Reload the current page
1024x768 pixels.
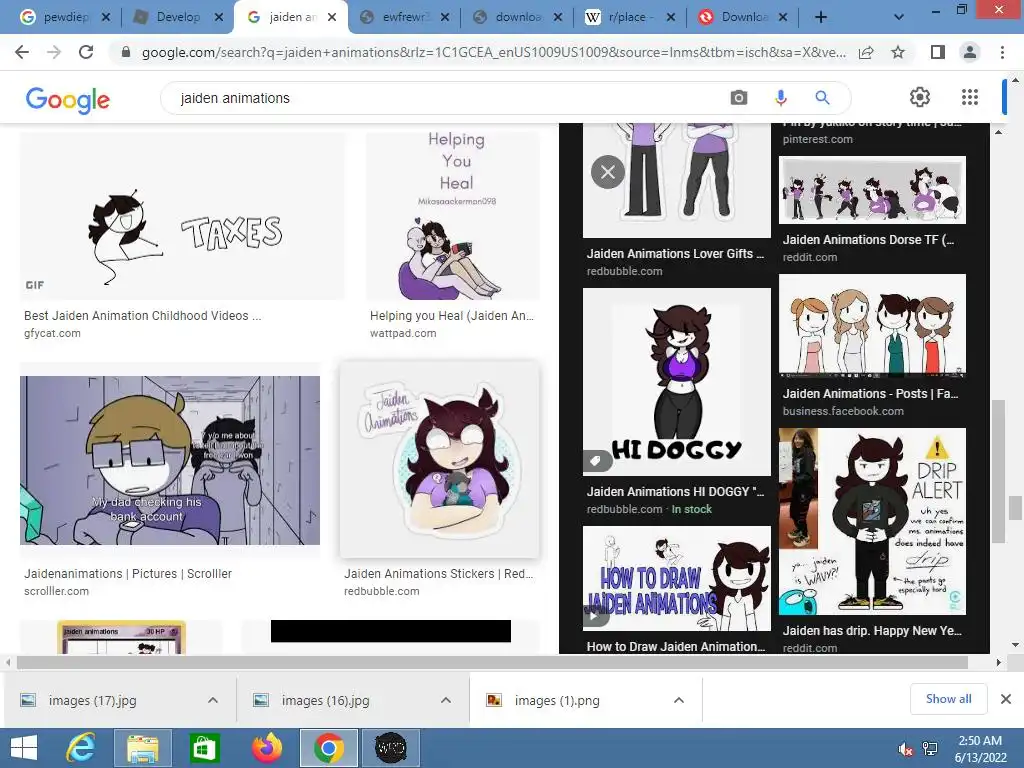86,52
